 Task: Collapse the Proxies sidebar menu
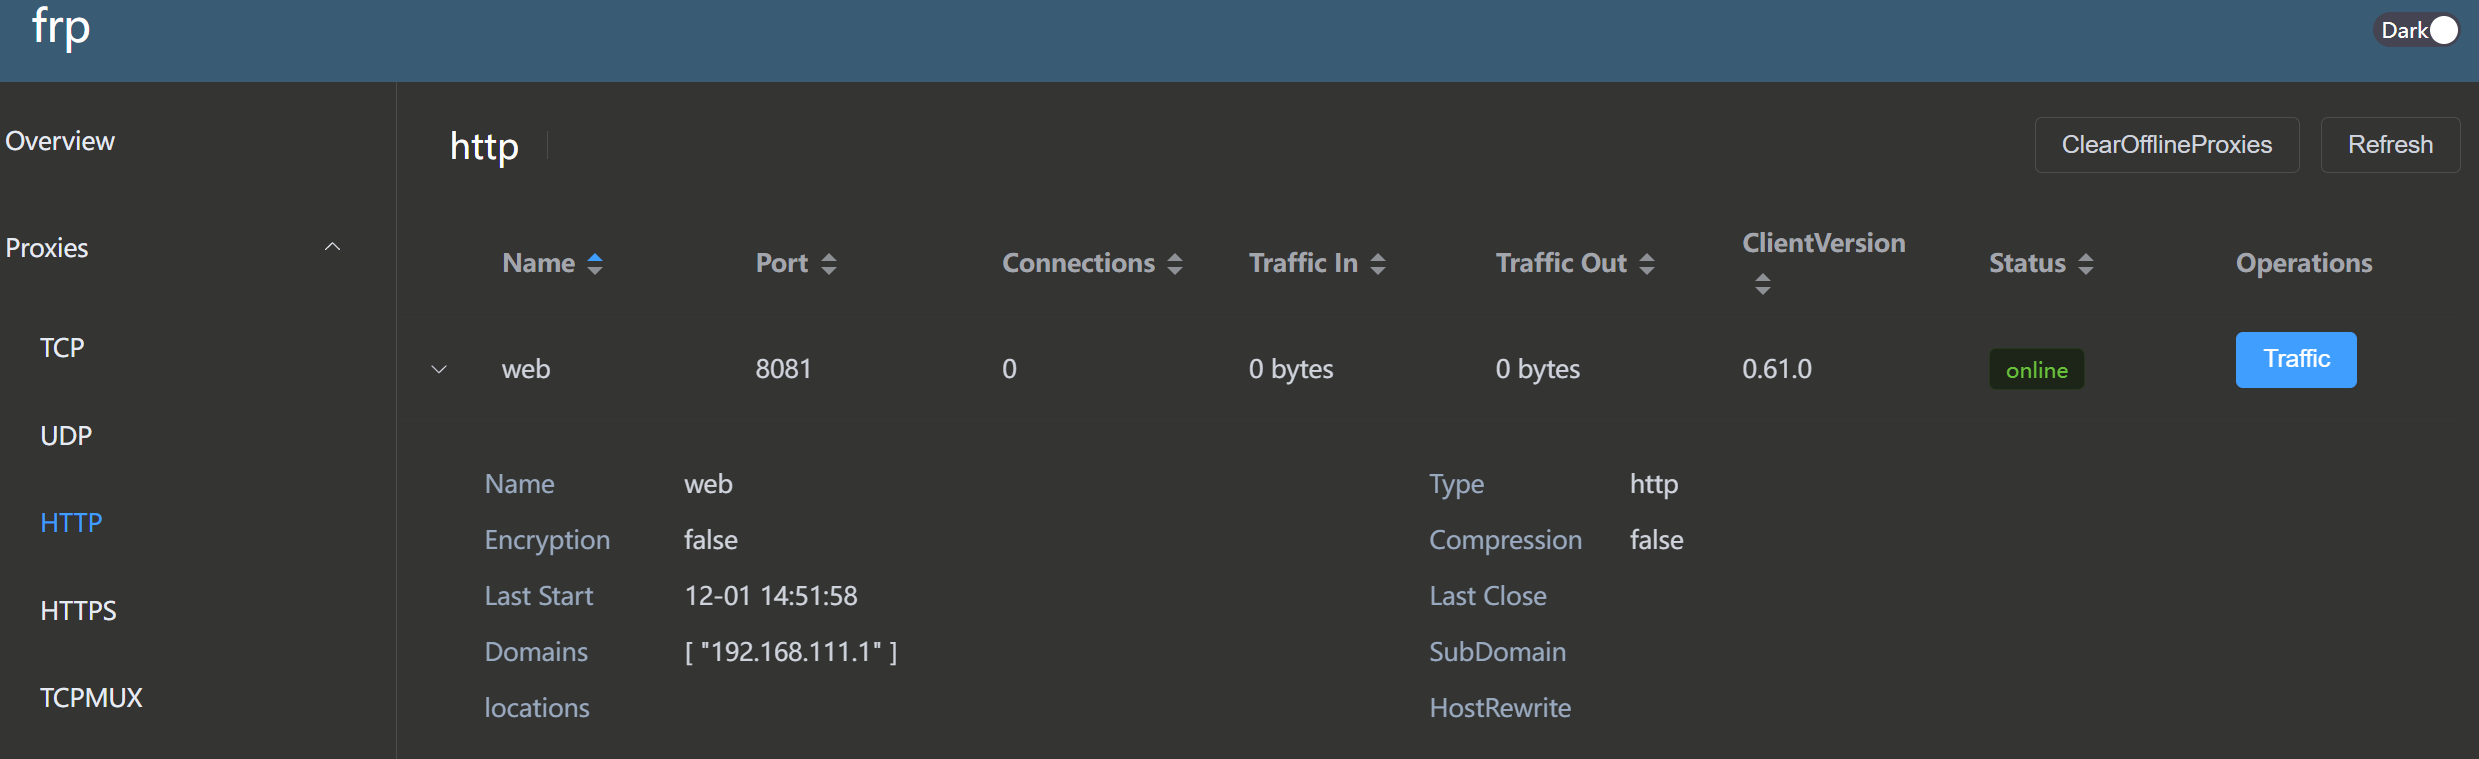point(332,247)
